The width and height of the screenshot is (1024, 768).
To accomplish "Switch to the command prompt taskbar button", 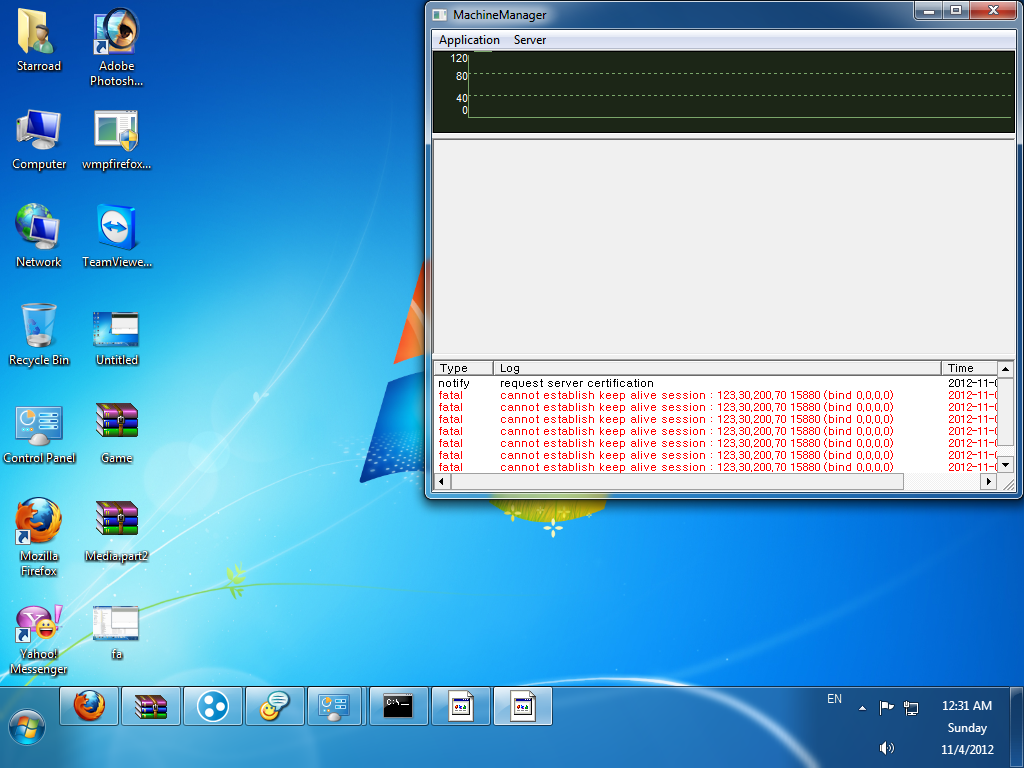I will click(x=399, y=706).
